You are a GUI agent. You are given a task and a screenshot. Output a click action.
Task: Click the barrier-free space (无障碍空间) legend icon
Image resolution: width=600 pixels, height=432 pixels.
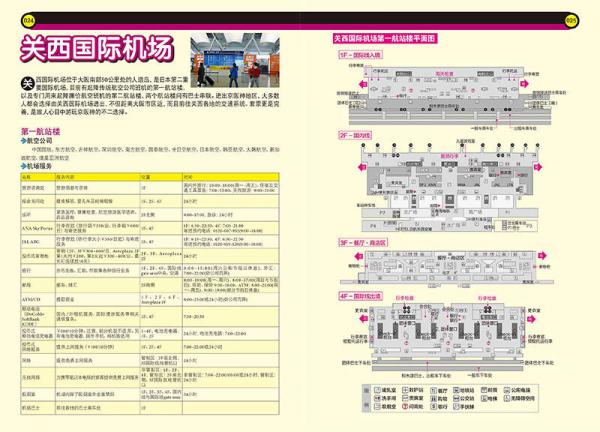coord(507,398)
